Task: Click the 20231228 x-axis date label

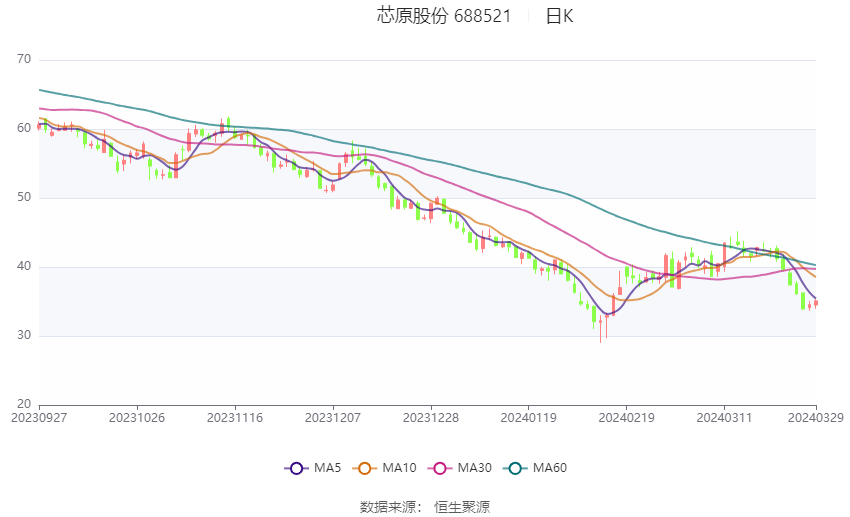Action: (431, 418)
